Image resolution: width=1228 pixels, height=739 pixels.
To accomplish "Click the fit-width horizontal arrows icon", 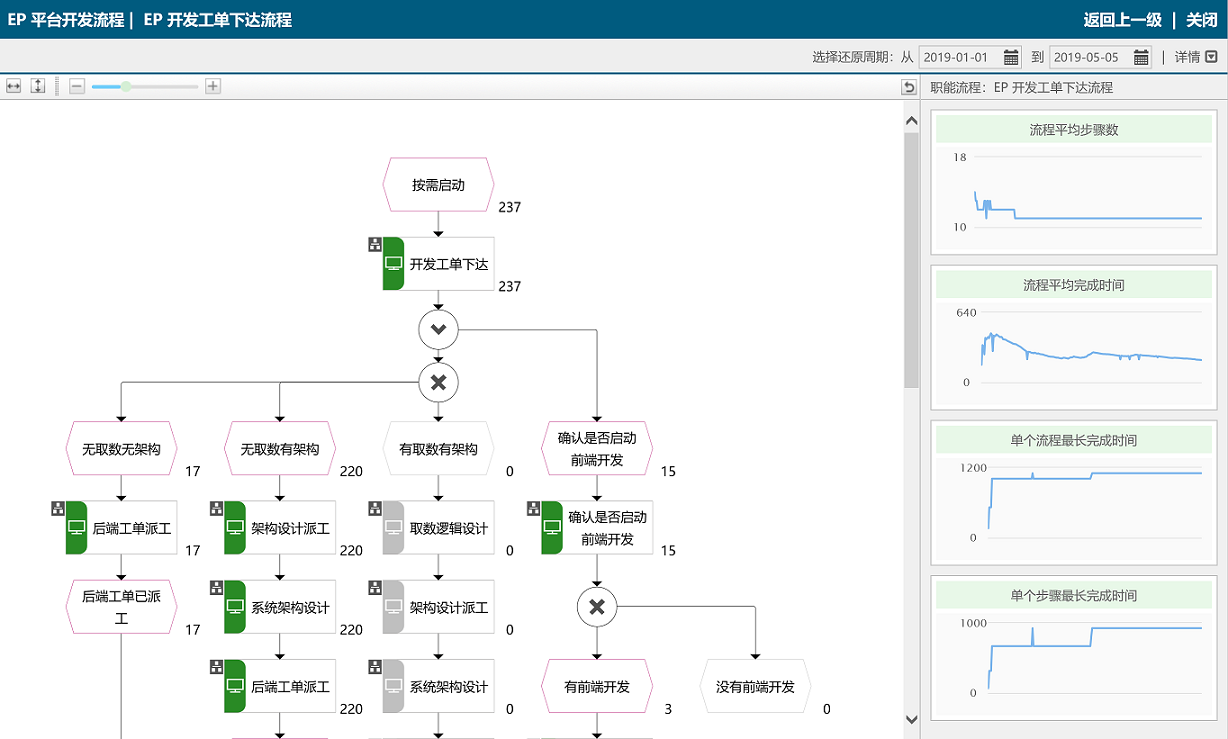I will tap(14, 86).
